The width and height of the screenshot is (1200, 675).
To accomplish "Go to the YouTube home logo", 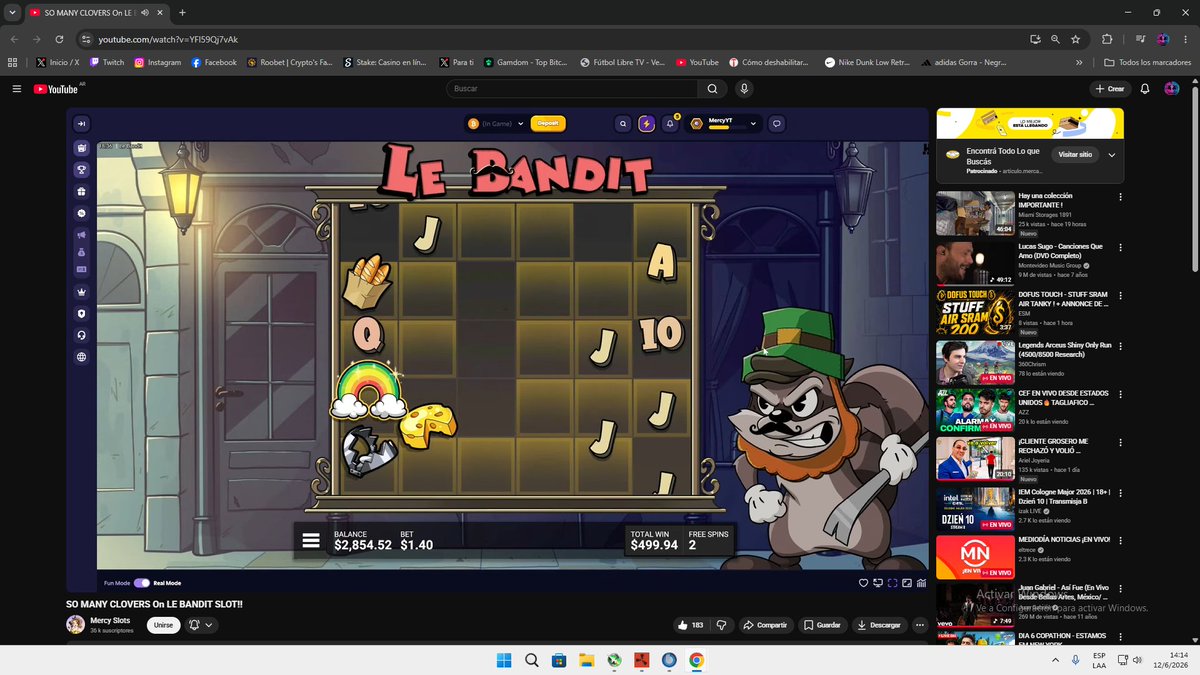I will click(58, 89).
